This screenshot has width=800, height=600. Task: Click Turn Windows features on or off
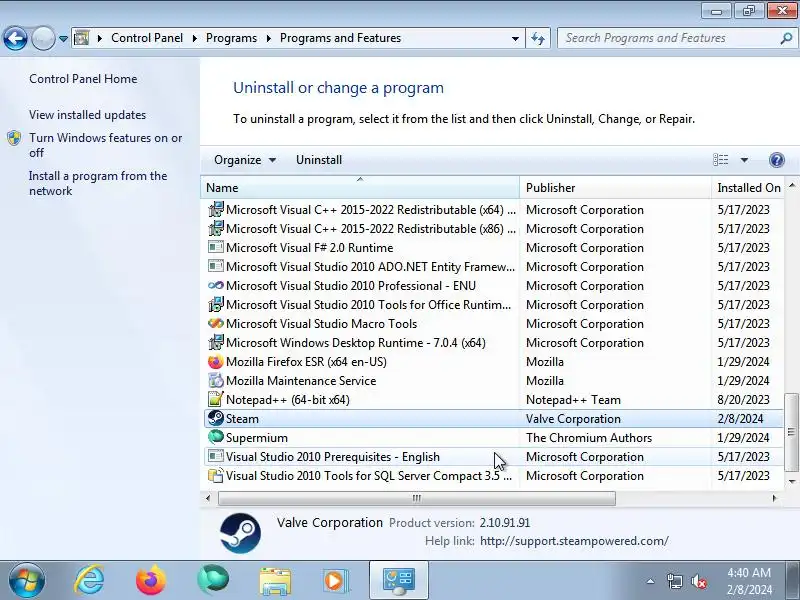[106, 145]
